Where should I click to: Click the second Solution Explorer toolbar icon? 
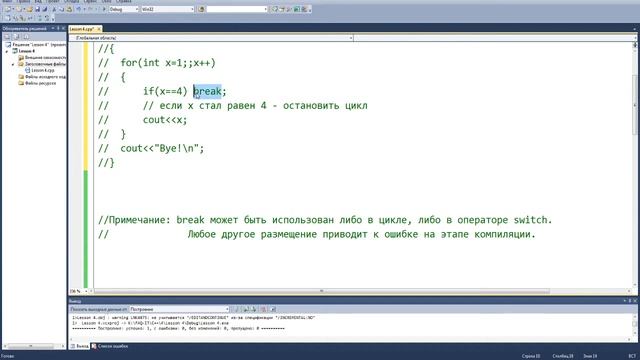pos(16,37)
